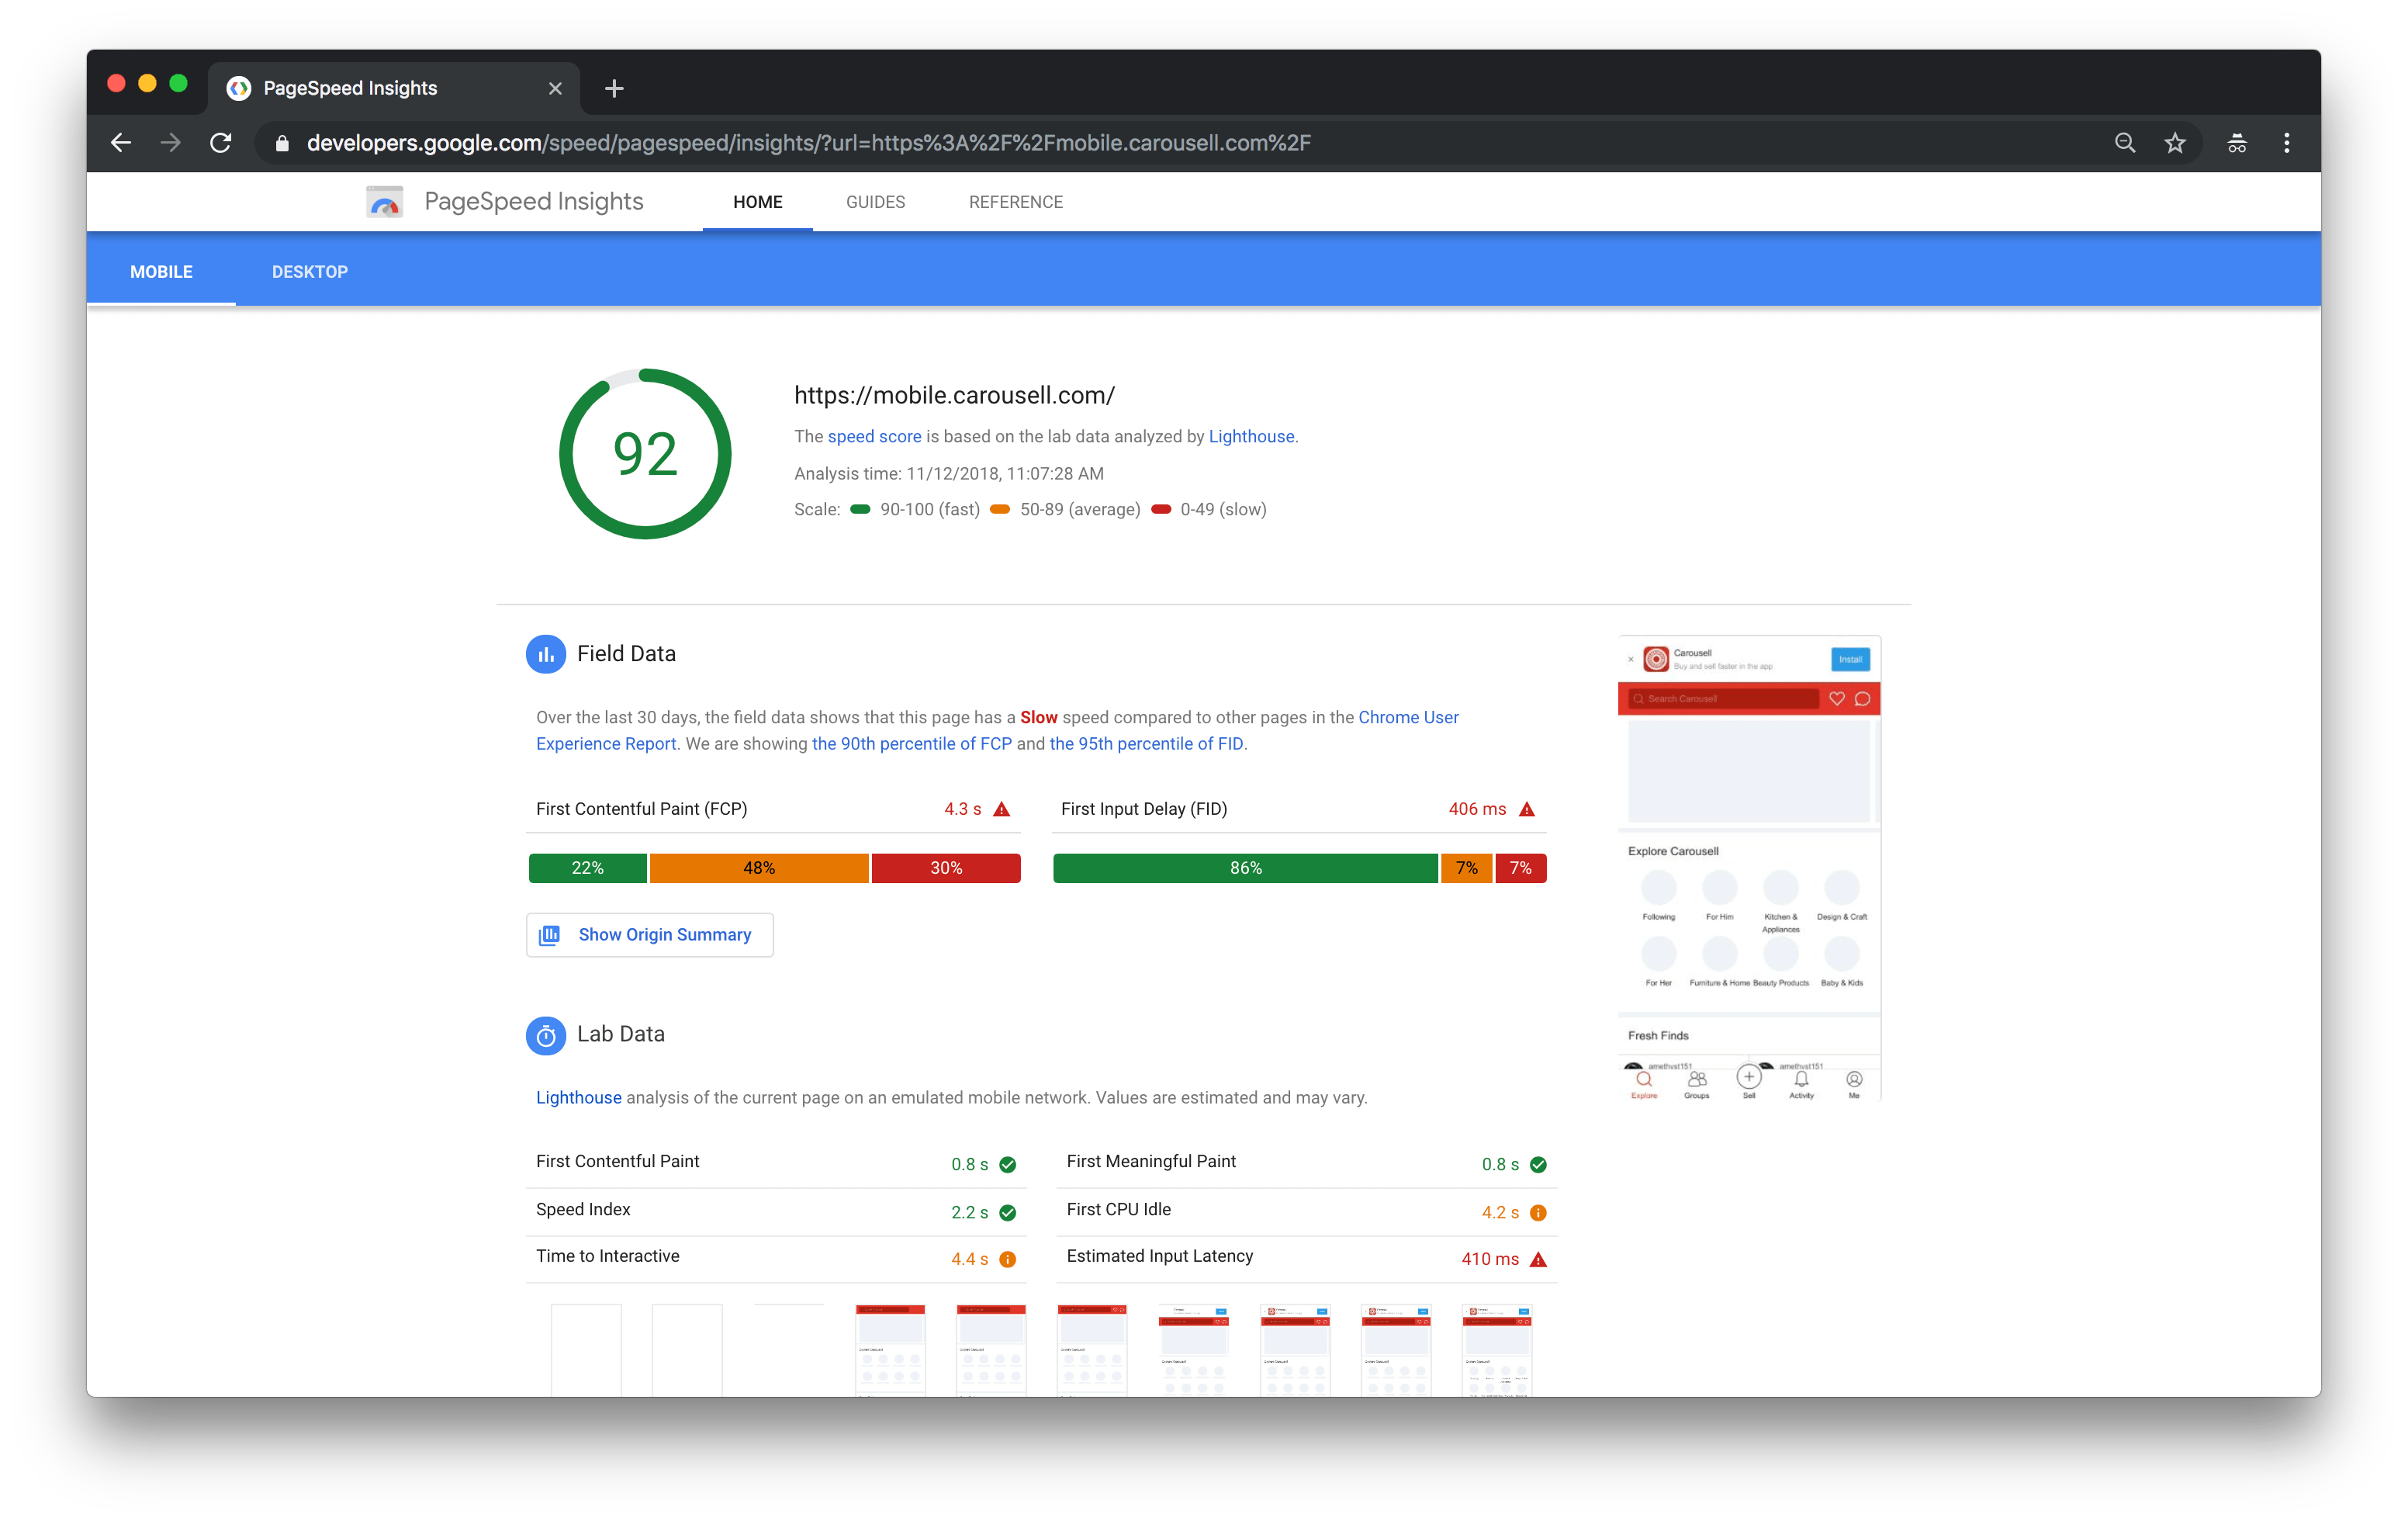Screen dimensions: 2408x1521
Task: Click the orange 48% FCP bar segment
Action: [x=759, y=868]
